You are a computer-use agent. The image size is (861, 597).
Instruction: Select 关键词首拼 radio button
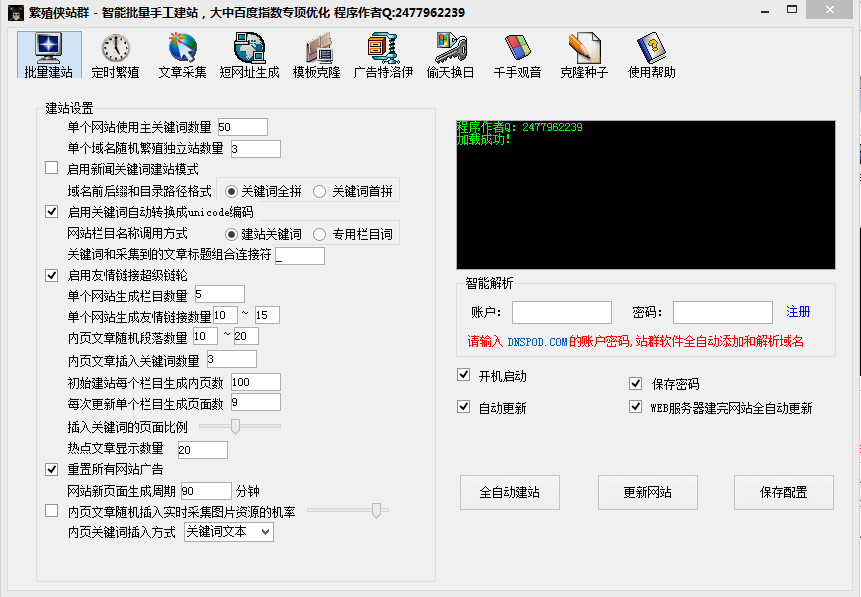320,192
